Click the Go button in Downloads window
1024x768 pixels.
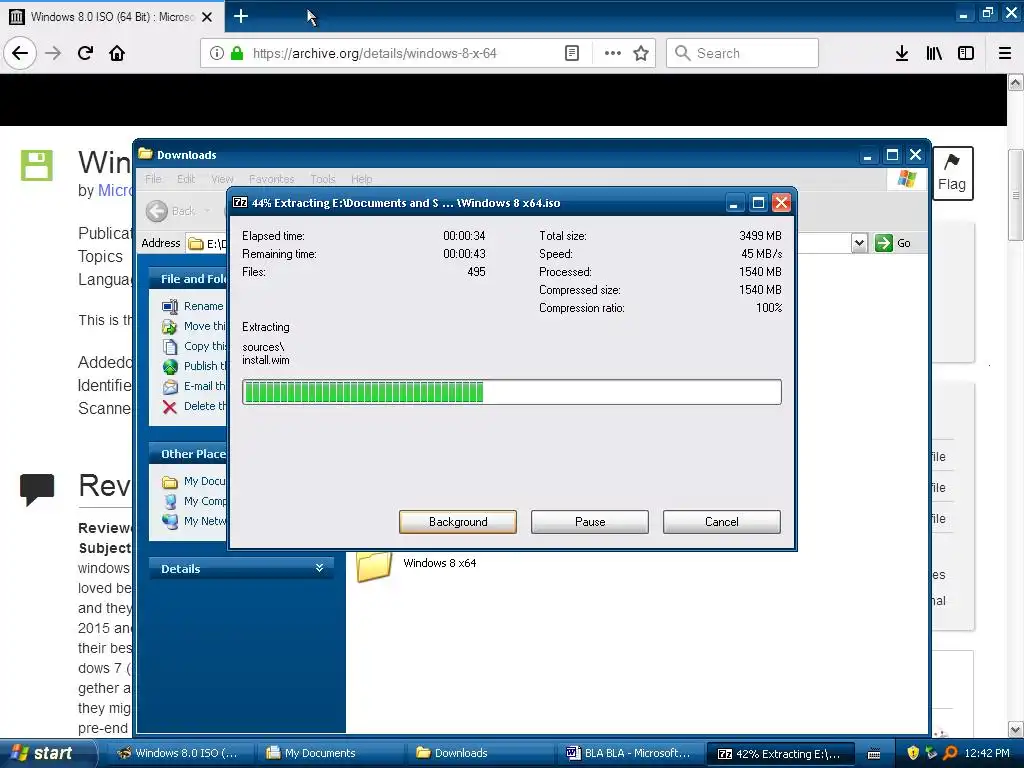(893, 243)
